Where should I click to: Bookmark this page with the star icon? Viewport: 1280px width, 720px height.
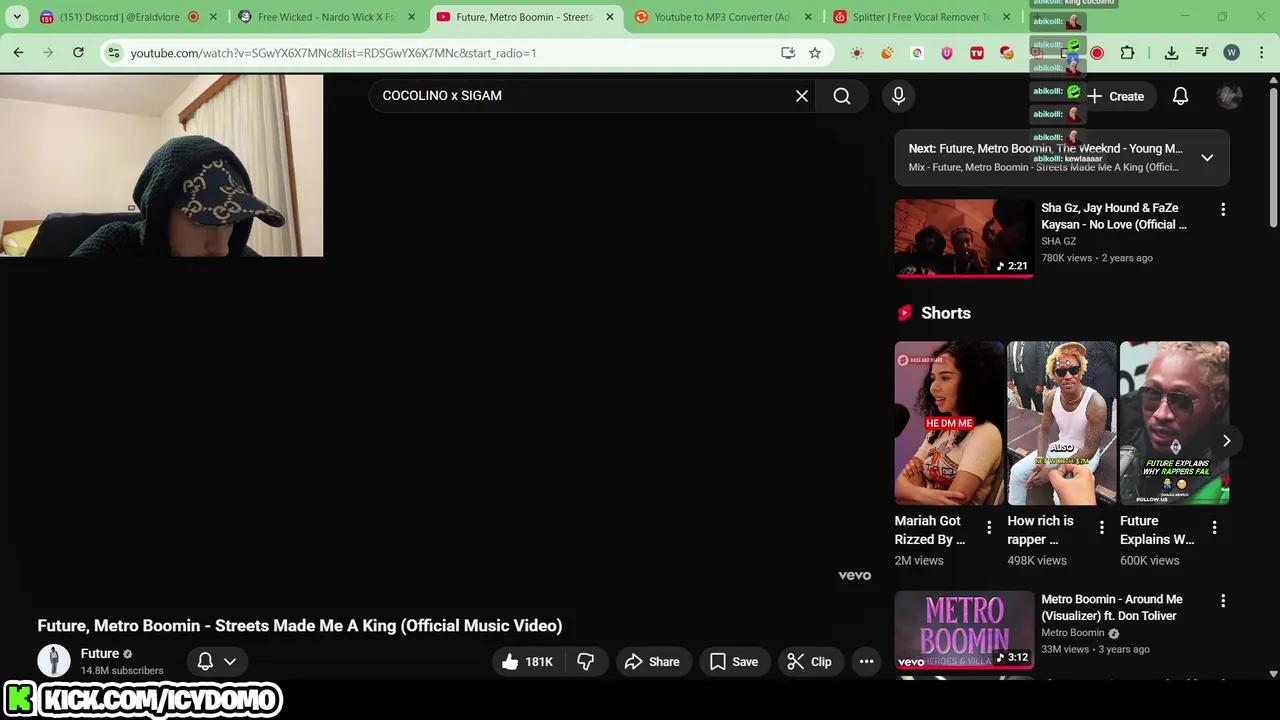pos(815,53)
